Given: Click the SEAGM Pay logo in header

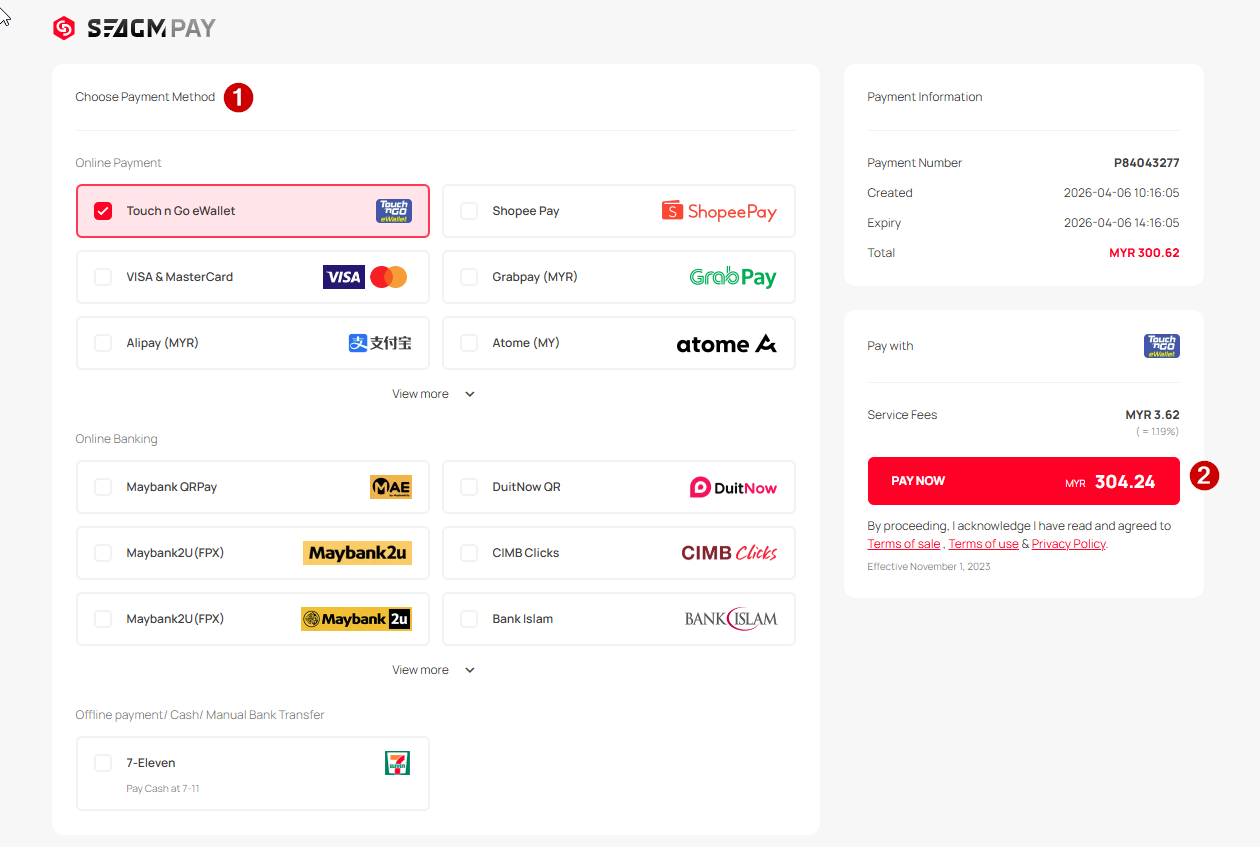Looking at the screenshot, I should tap(134, 29).
